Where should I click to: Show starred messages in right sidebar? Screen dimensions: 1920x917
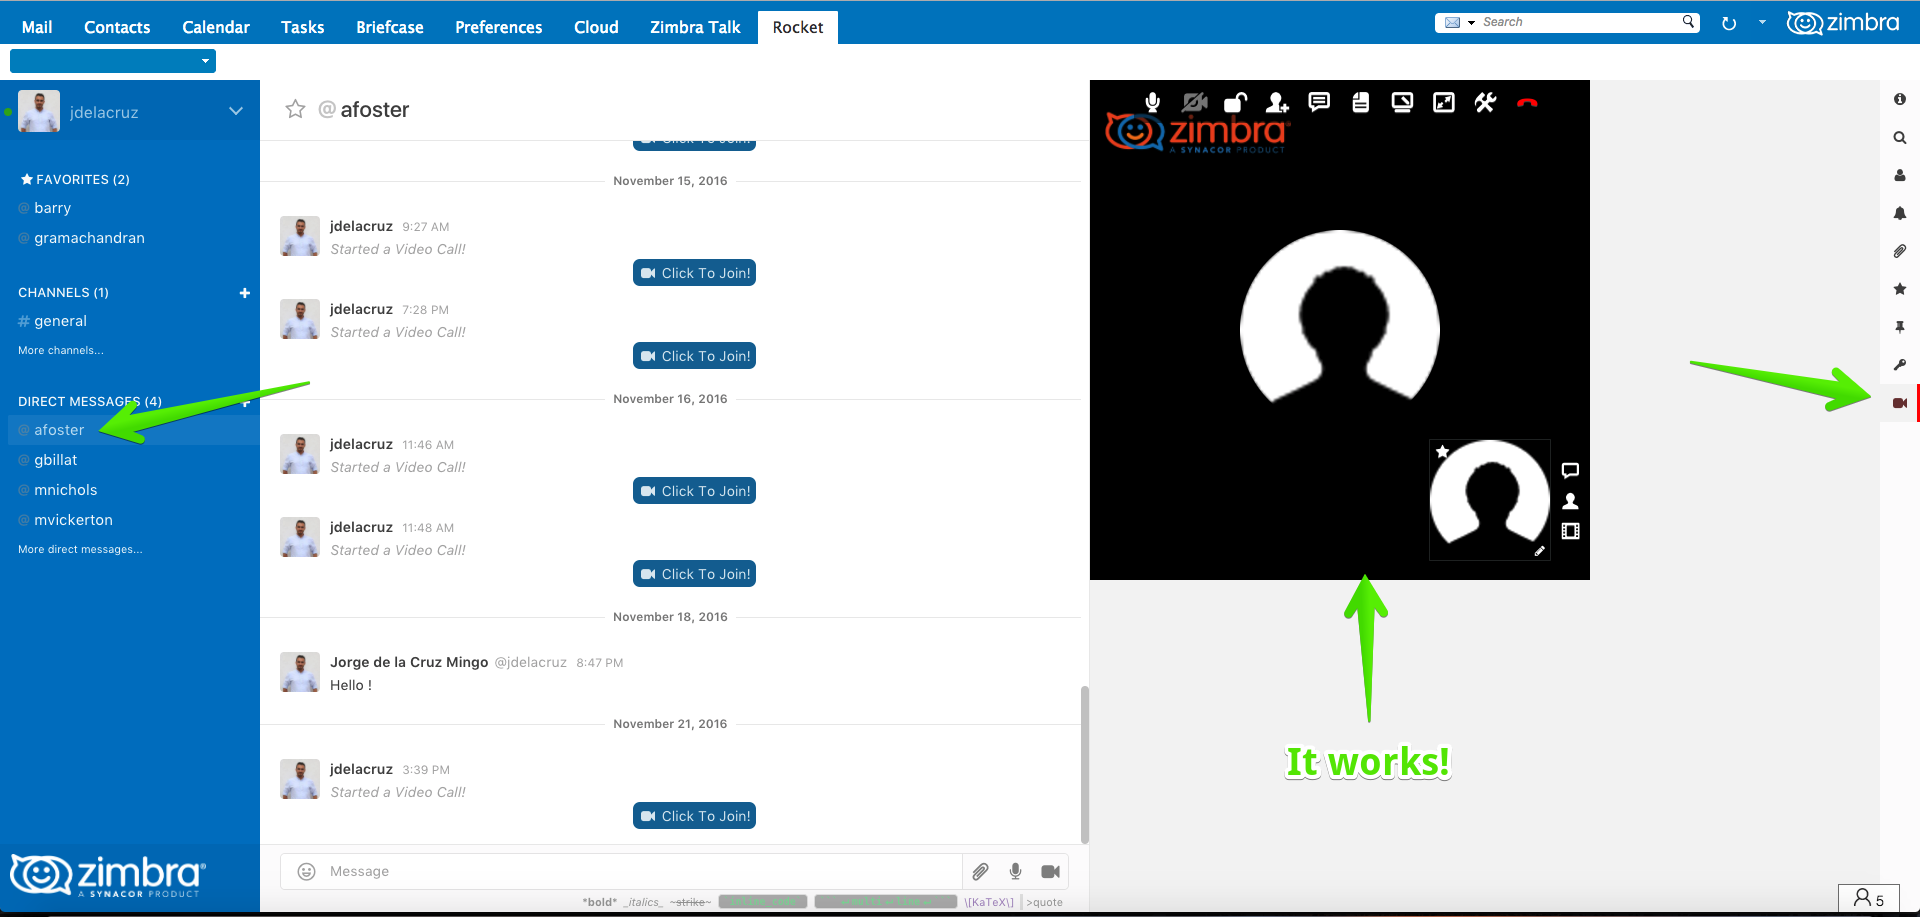click(x=1899, y=289)
